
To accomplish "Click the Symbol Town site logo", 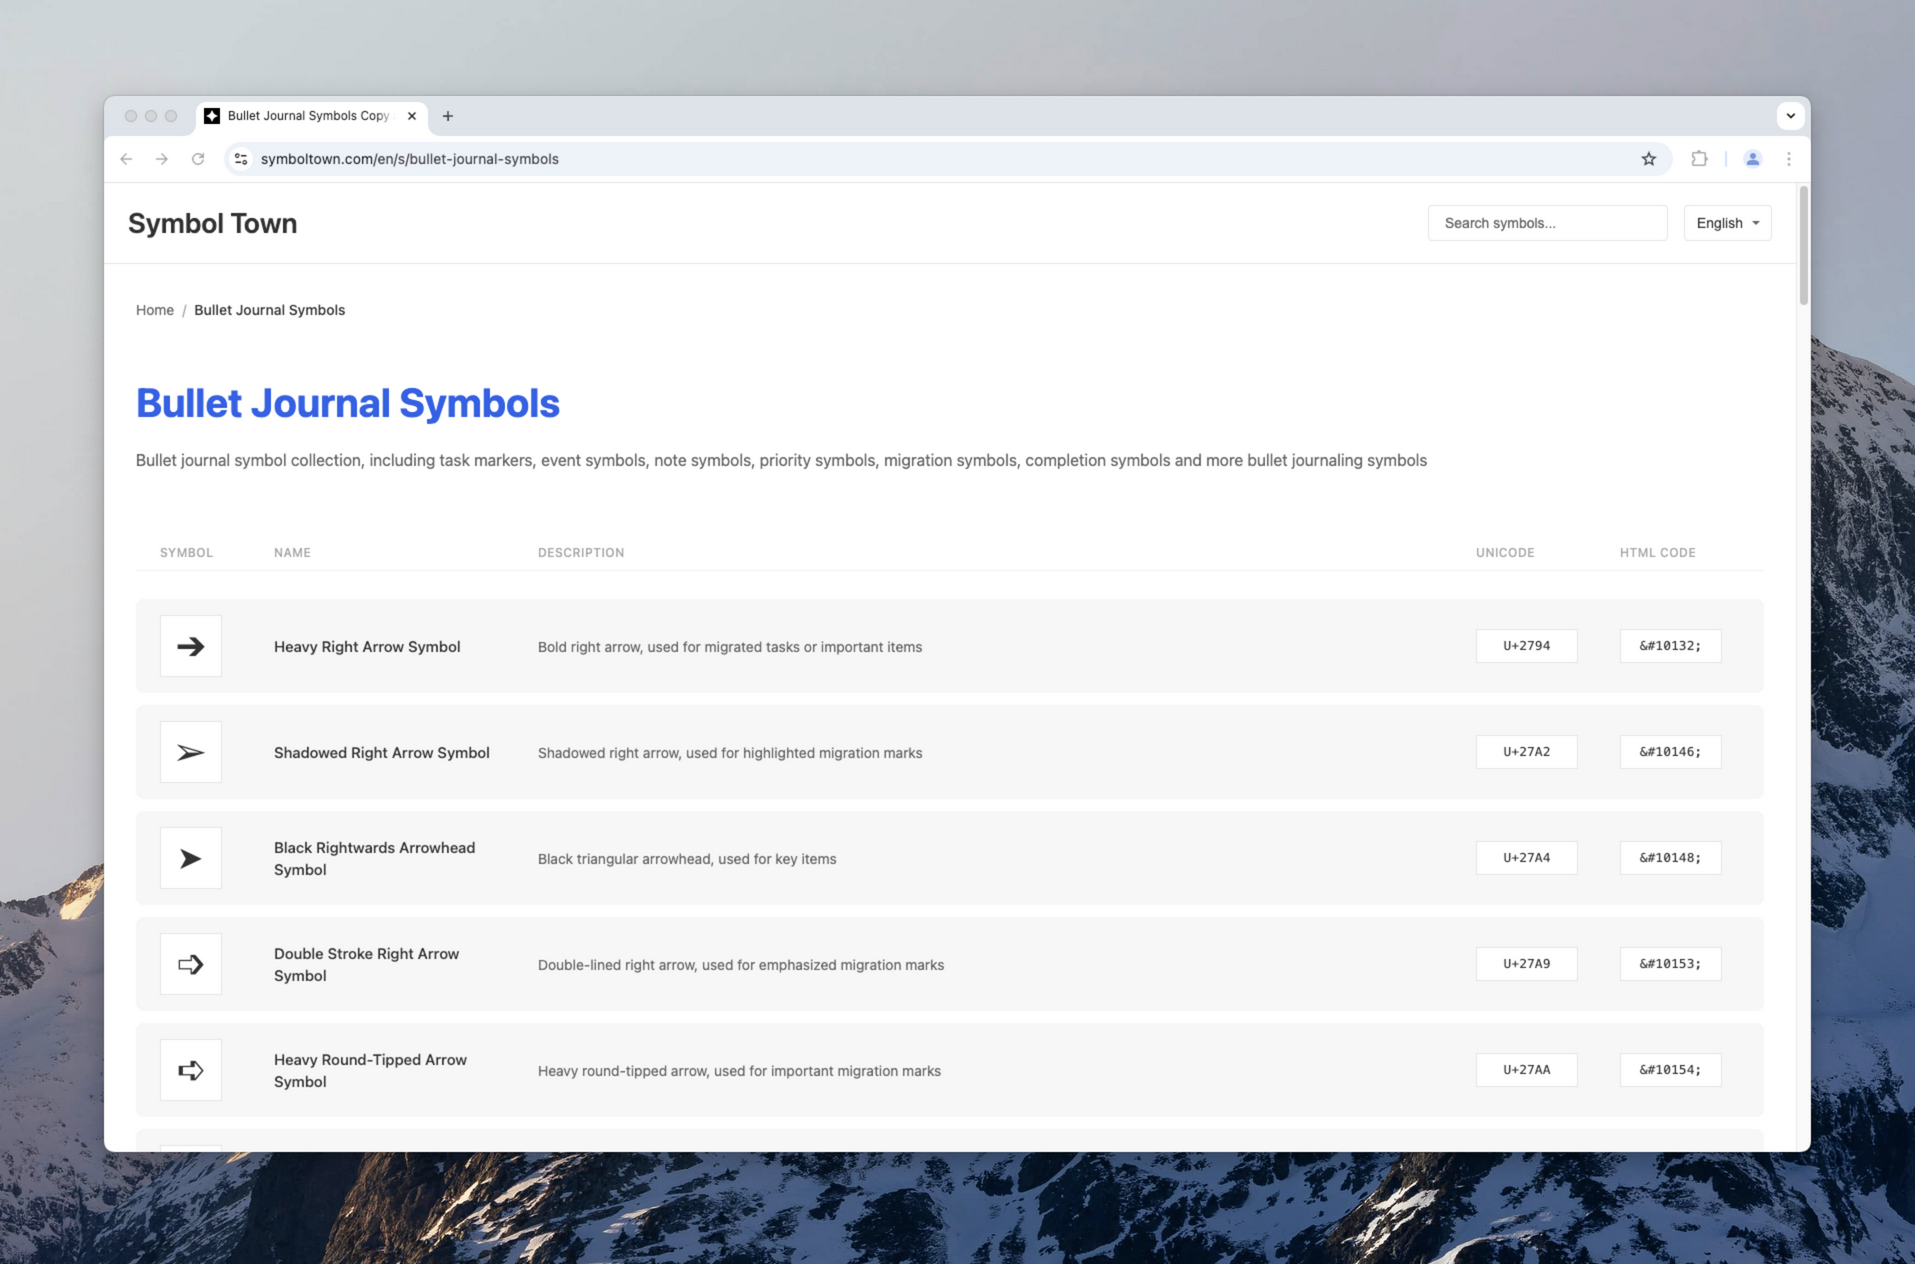I will [x=212, y=223].
